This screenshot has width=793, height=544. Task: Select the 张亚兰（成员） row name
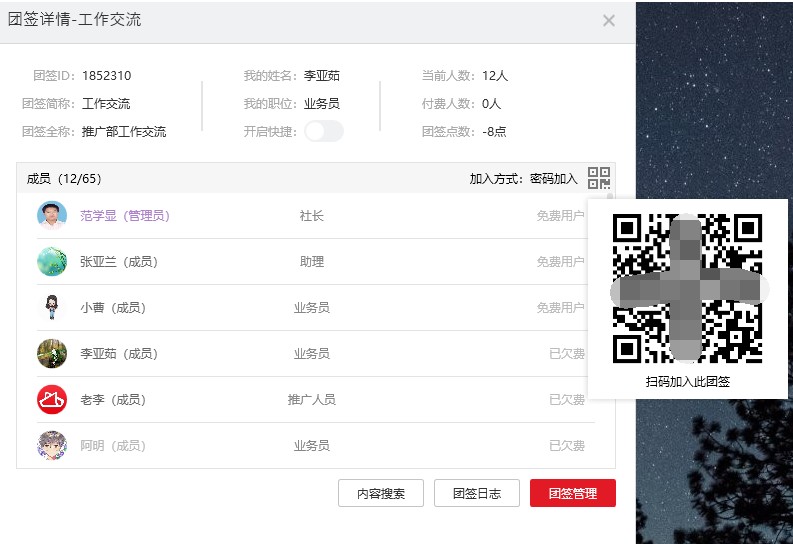point(119,261)
